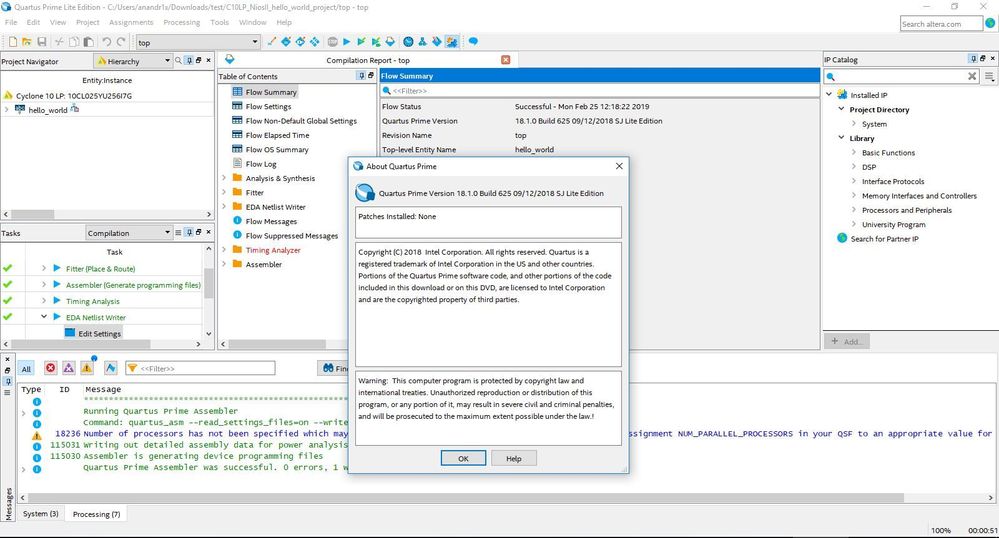Switch to the System (3) messages tab

pos(41,514)
